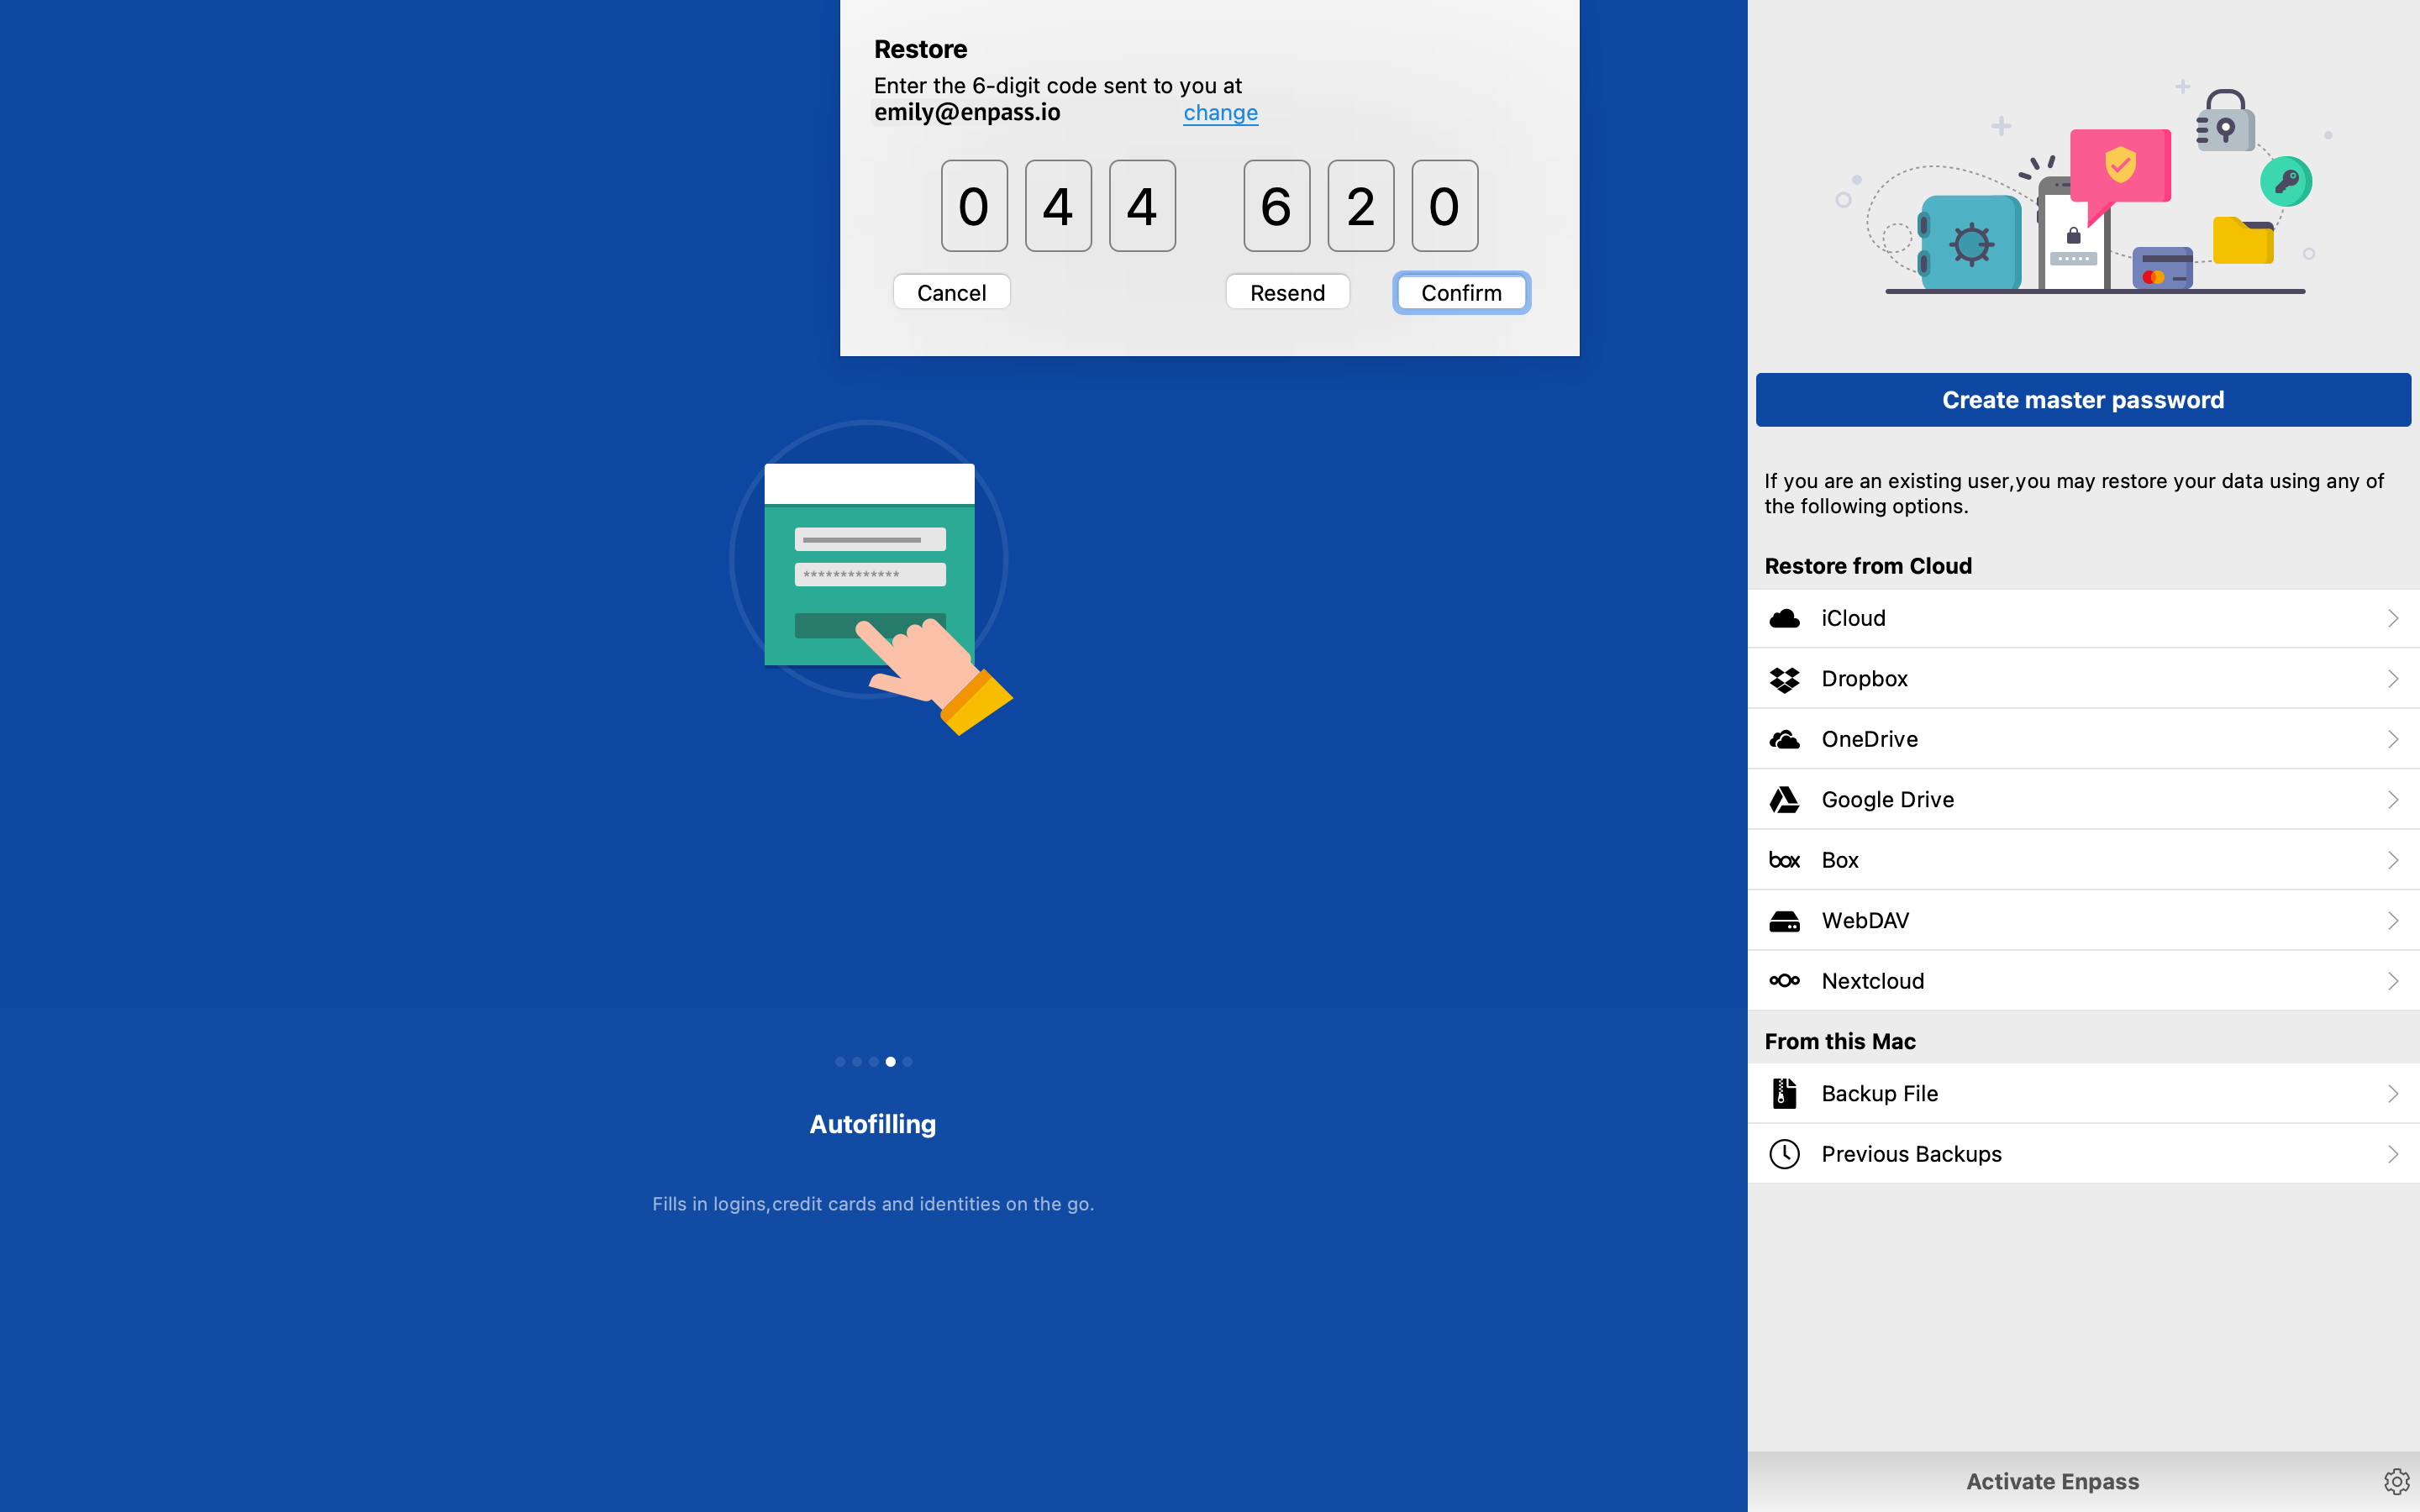
Task: Click the Nextcloud logo icon
Action: pyautogui.click(x=1784, y=980)
